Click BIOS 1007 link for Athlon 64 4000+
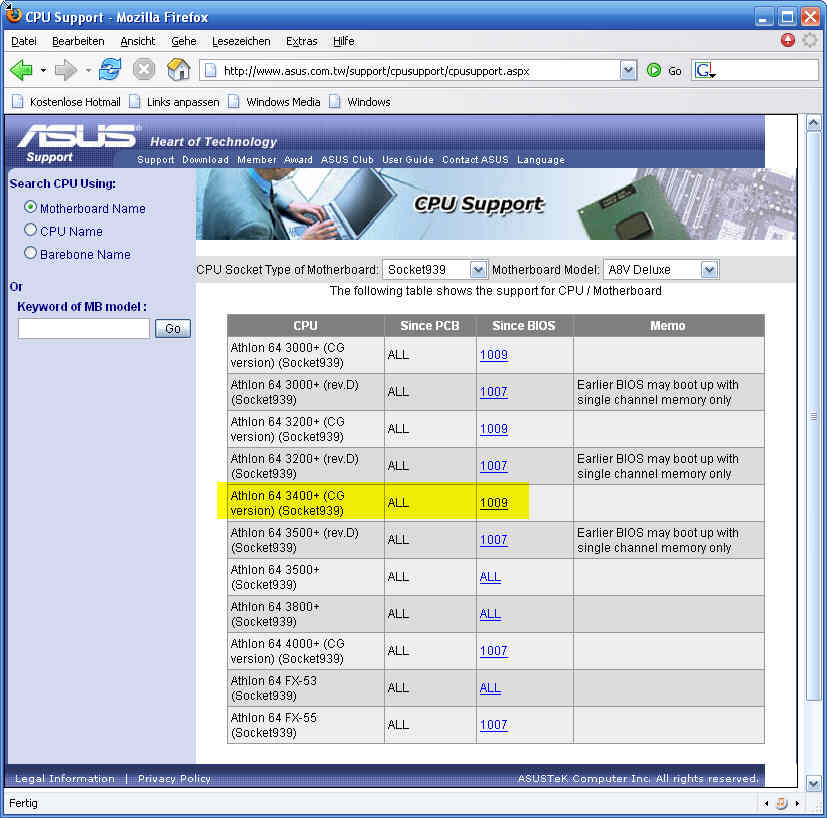 point(494,651)
